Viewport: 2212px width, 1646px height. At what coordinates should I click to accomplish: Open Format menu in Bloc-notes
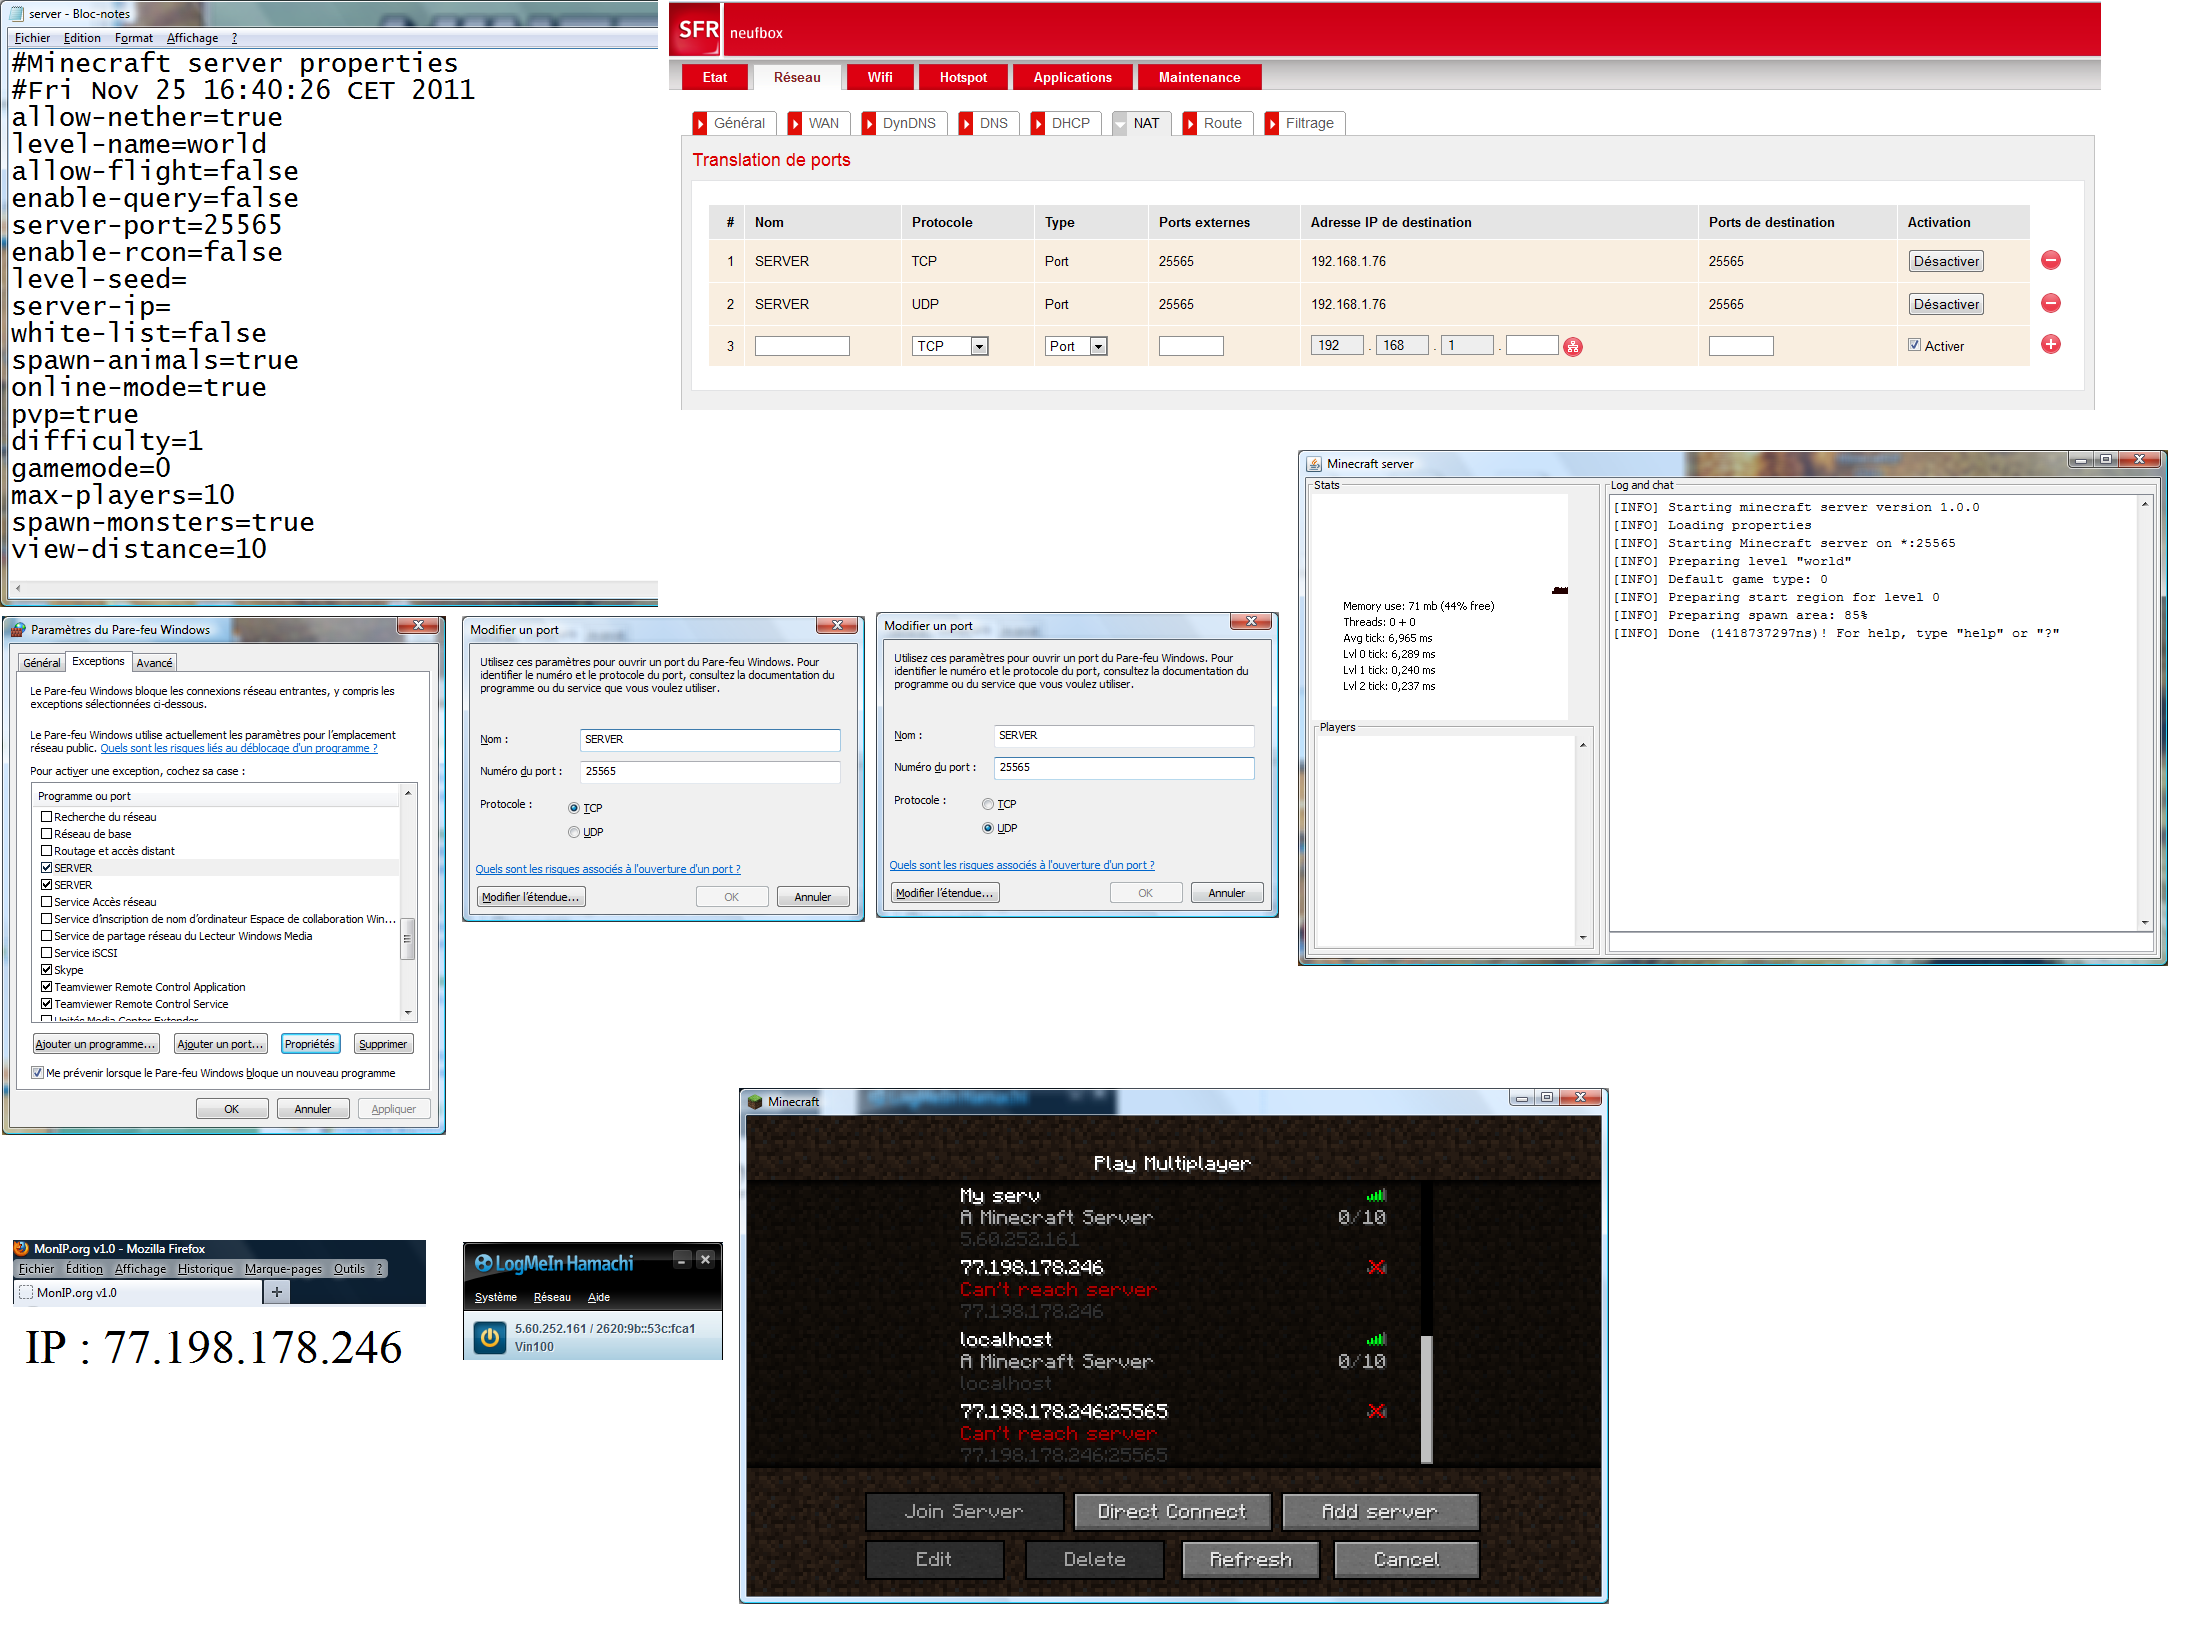click(134, 38)
